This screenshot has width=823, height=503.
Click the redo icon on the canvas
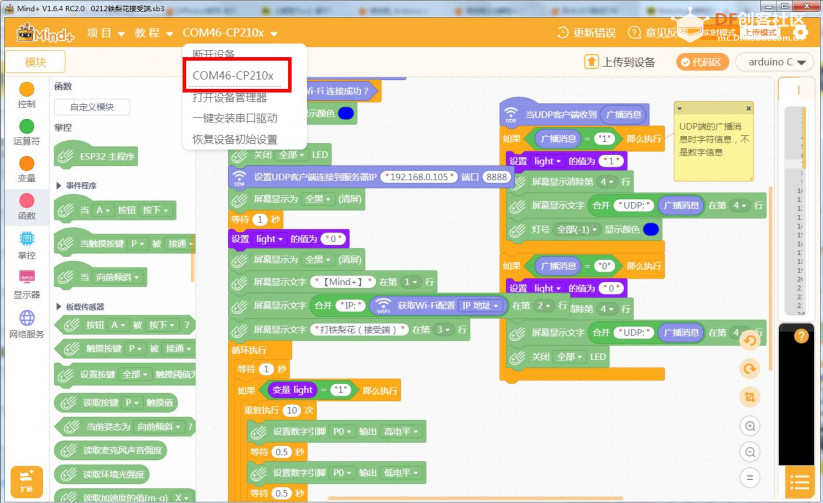(750, 369)
